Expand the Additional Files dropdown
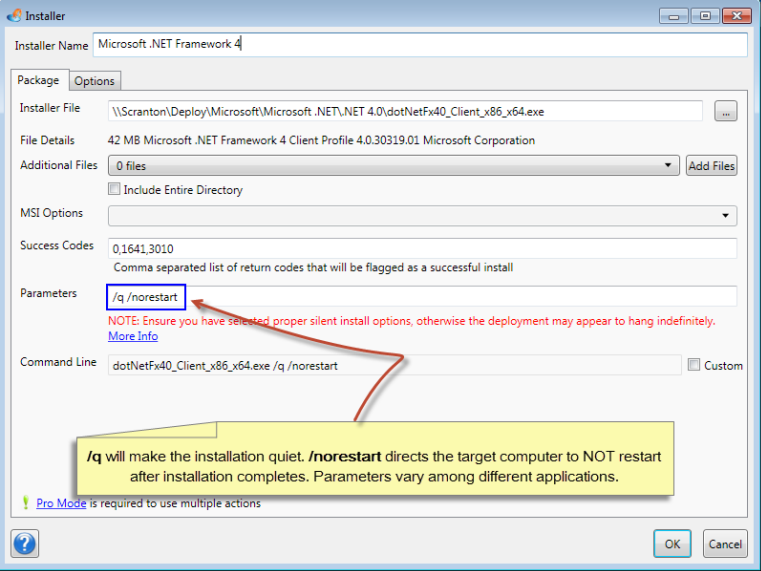This screenshot has width=761, height=571. pyautogui.click(x=394, y=165)
